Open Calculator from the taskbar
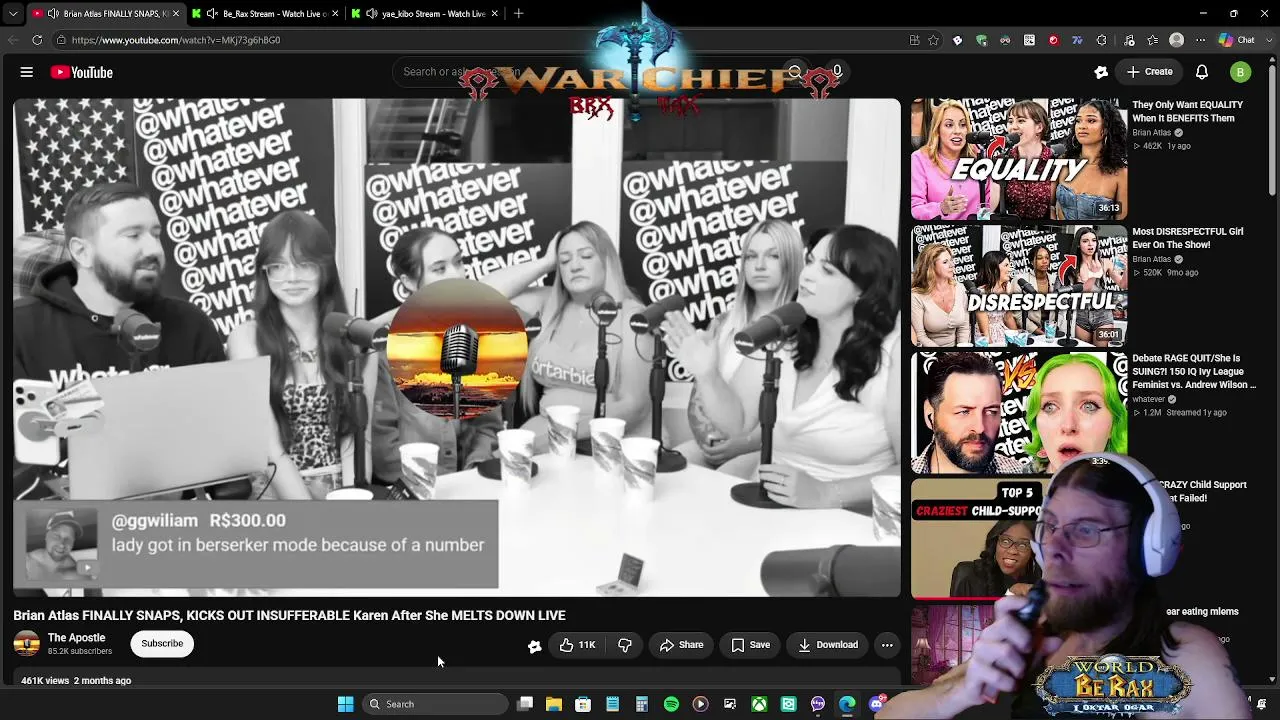This screenshot has height=720, width=1280. point(642,704)
